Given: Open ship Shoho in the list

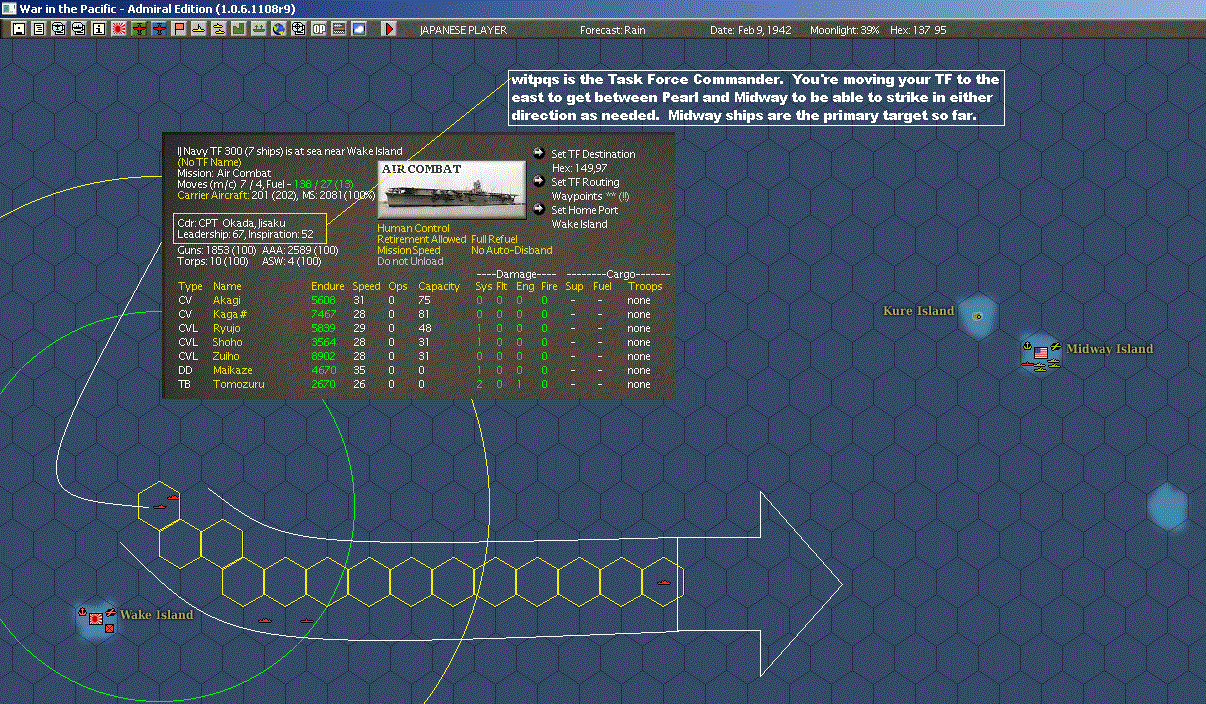Looking at the screenshot, I should coord(227,342).
